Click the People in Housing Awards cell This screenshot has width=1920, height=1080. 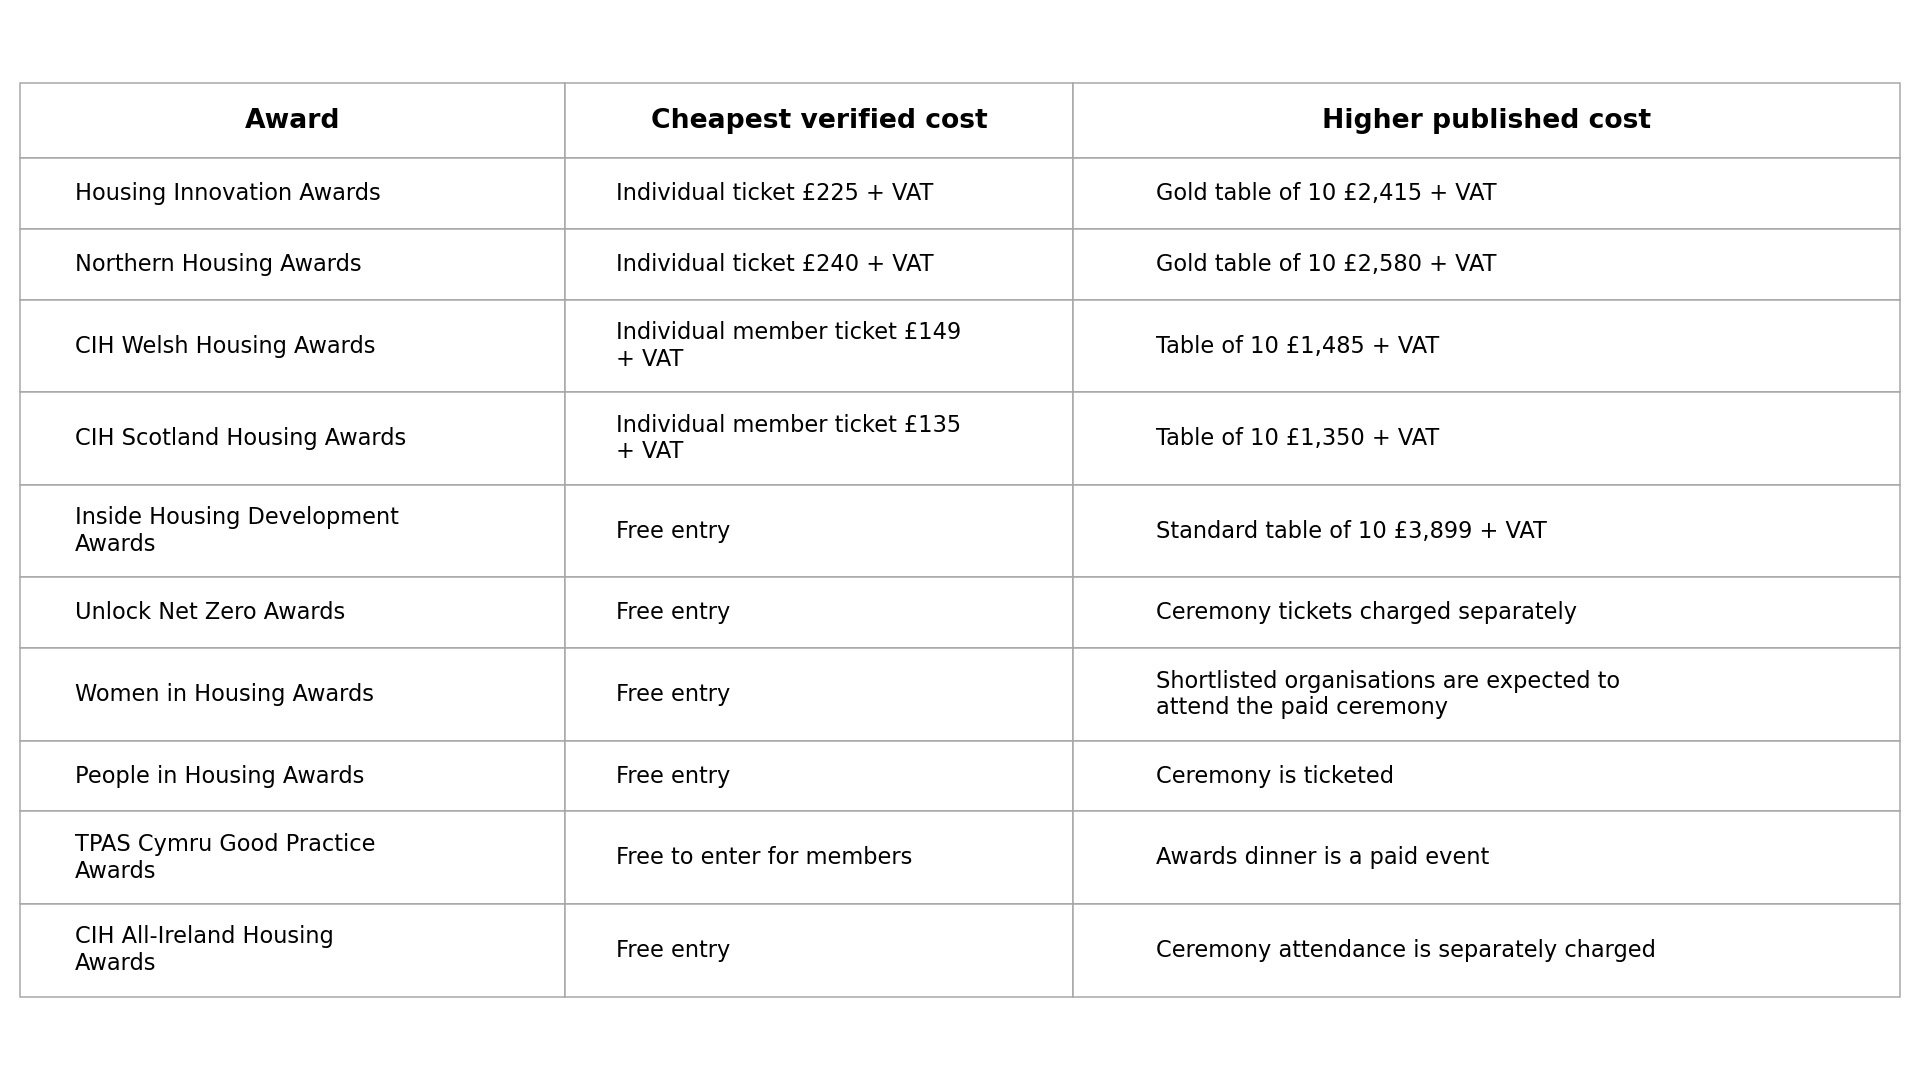point(292,776)
